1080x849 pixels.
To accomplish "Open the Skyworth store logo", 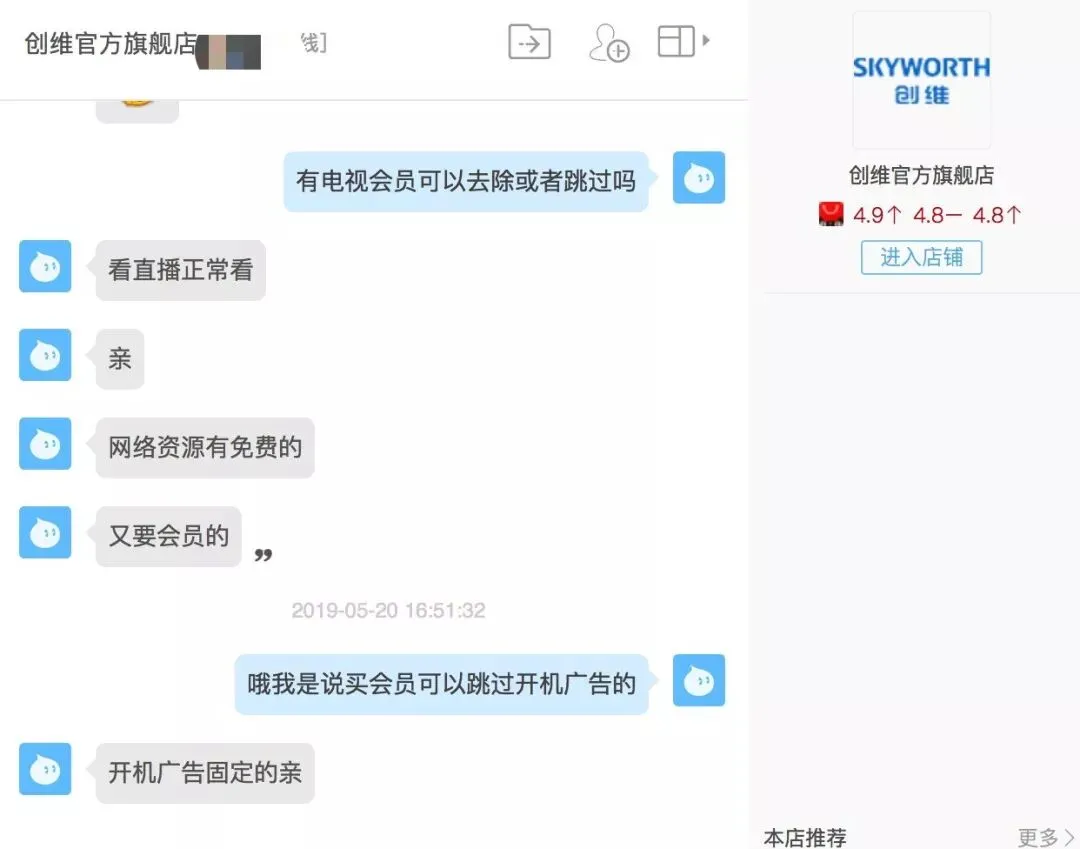I will (922, 80).
